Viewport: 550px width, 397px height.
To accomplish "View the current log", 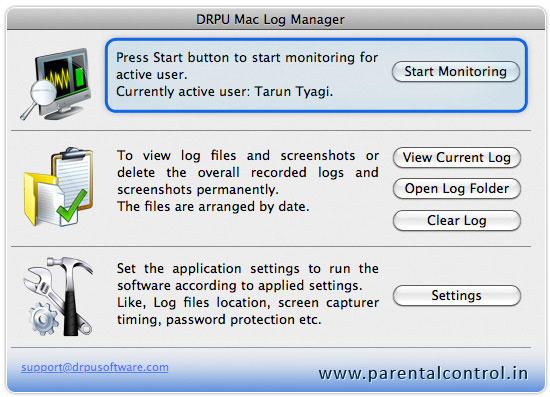I will [x=457, y=157].
